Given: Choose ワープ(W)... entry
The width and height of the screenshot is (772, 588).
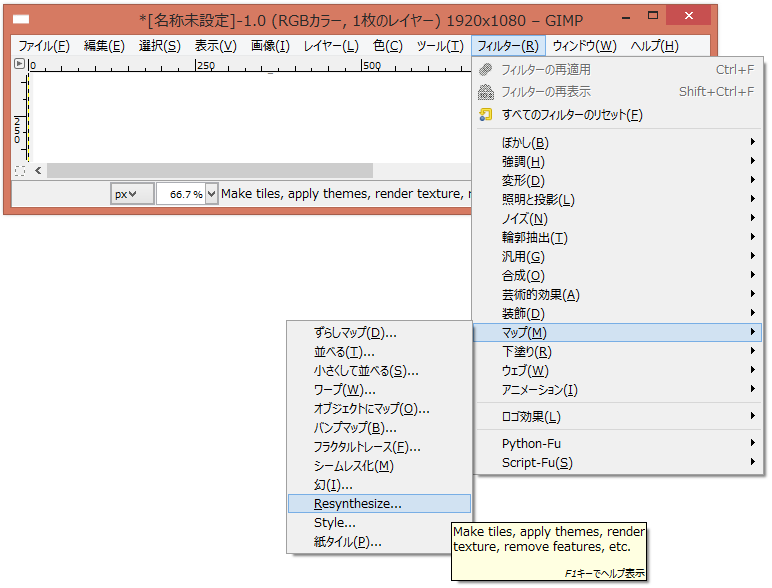Looking at the screenshot, I should [x=379, y=390].
